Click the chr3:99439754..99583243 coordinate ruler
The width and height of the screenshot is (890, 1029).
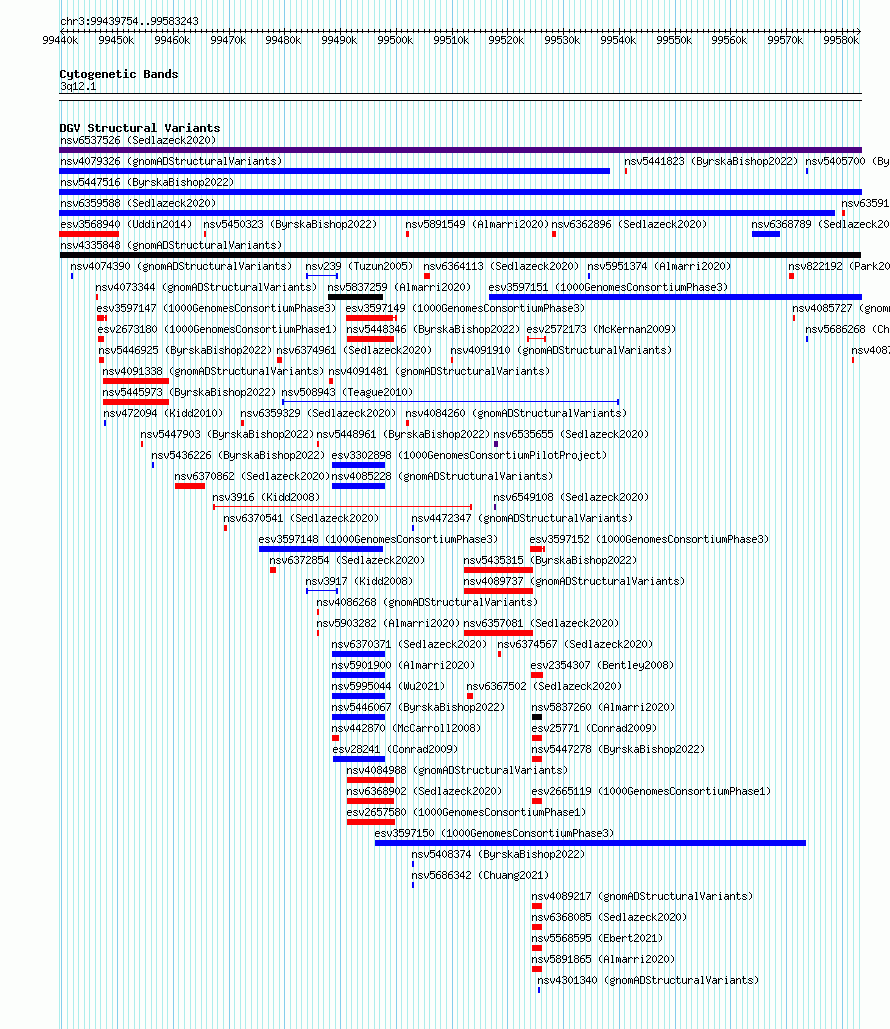point(460,31)
